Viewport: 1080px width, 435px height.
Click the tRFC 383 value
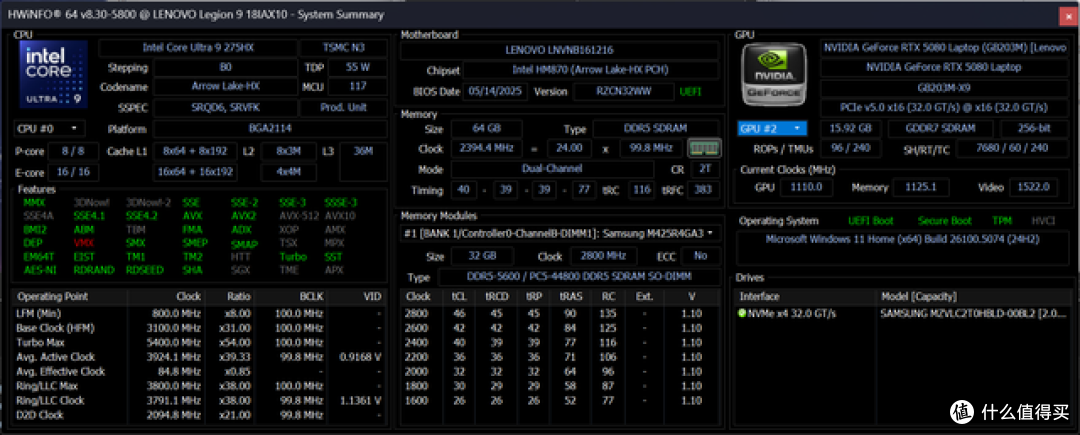703,190
